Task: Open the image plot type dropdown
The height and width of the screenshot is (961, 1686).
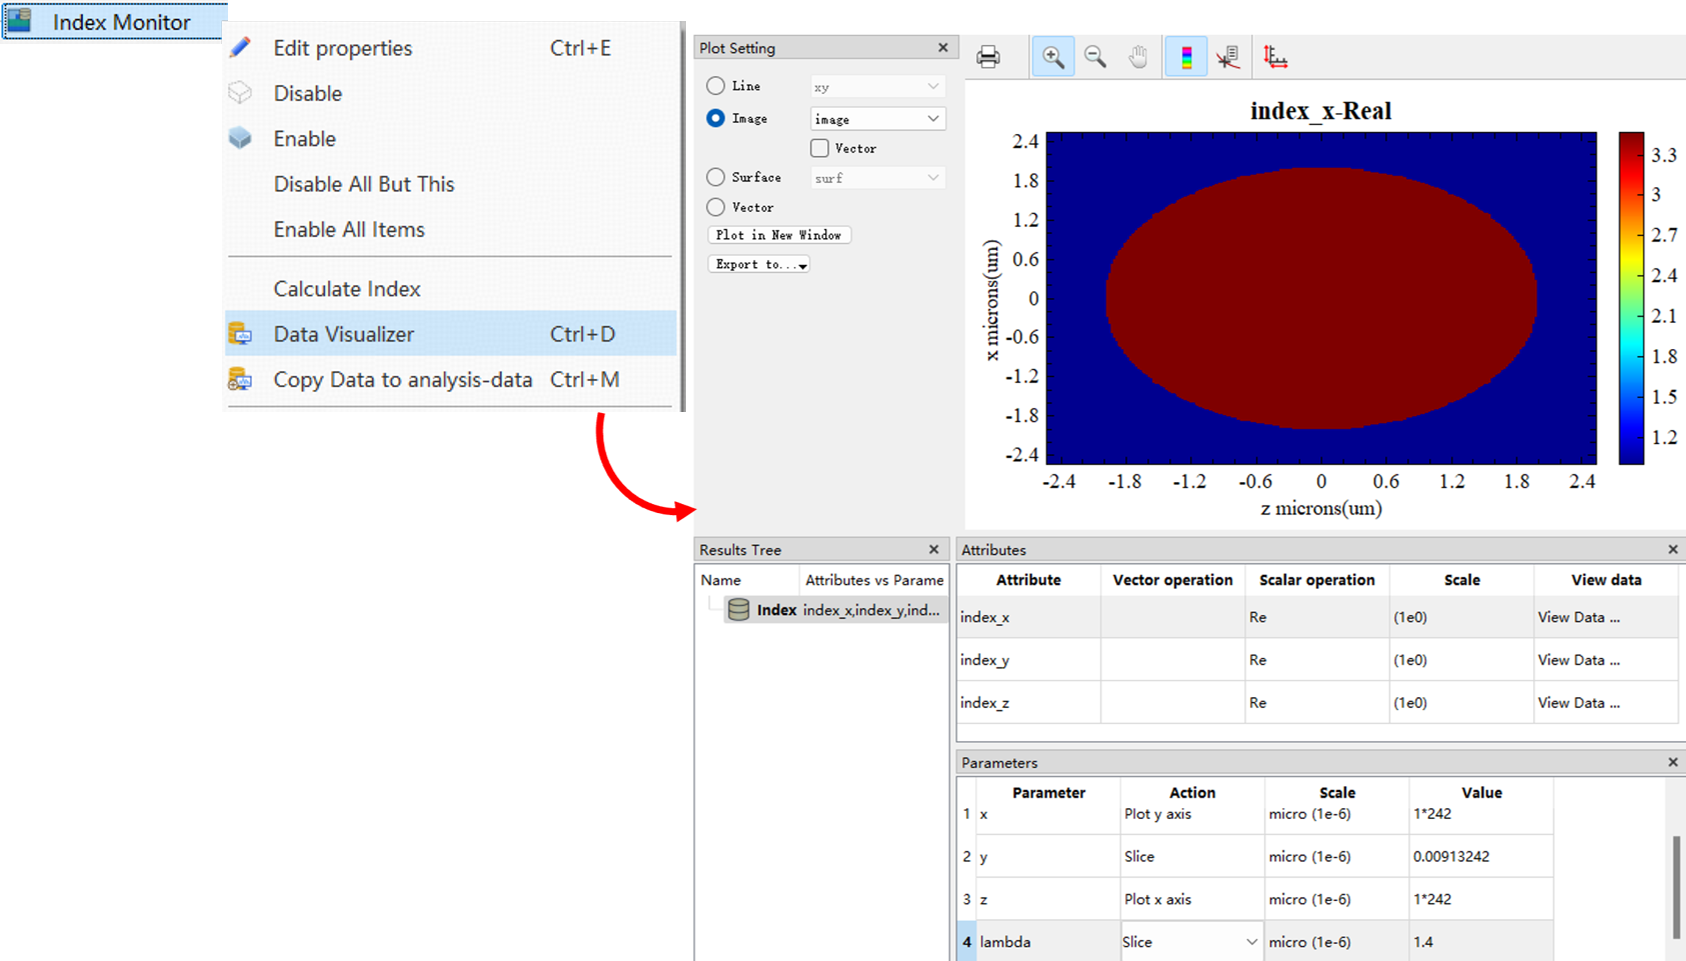Action: [877, 119]
